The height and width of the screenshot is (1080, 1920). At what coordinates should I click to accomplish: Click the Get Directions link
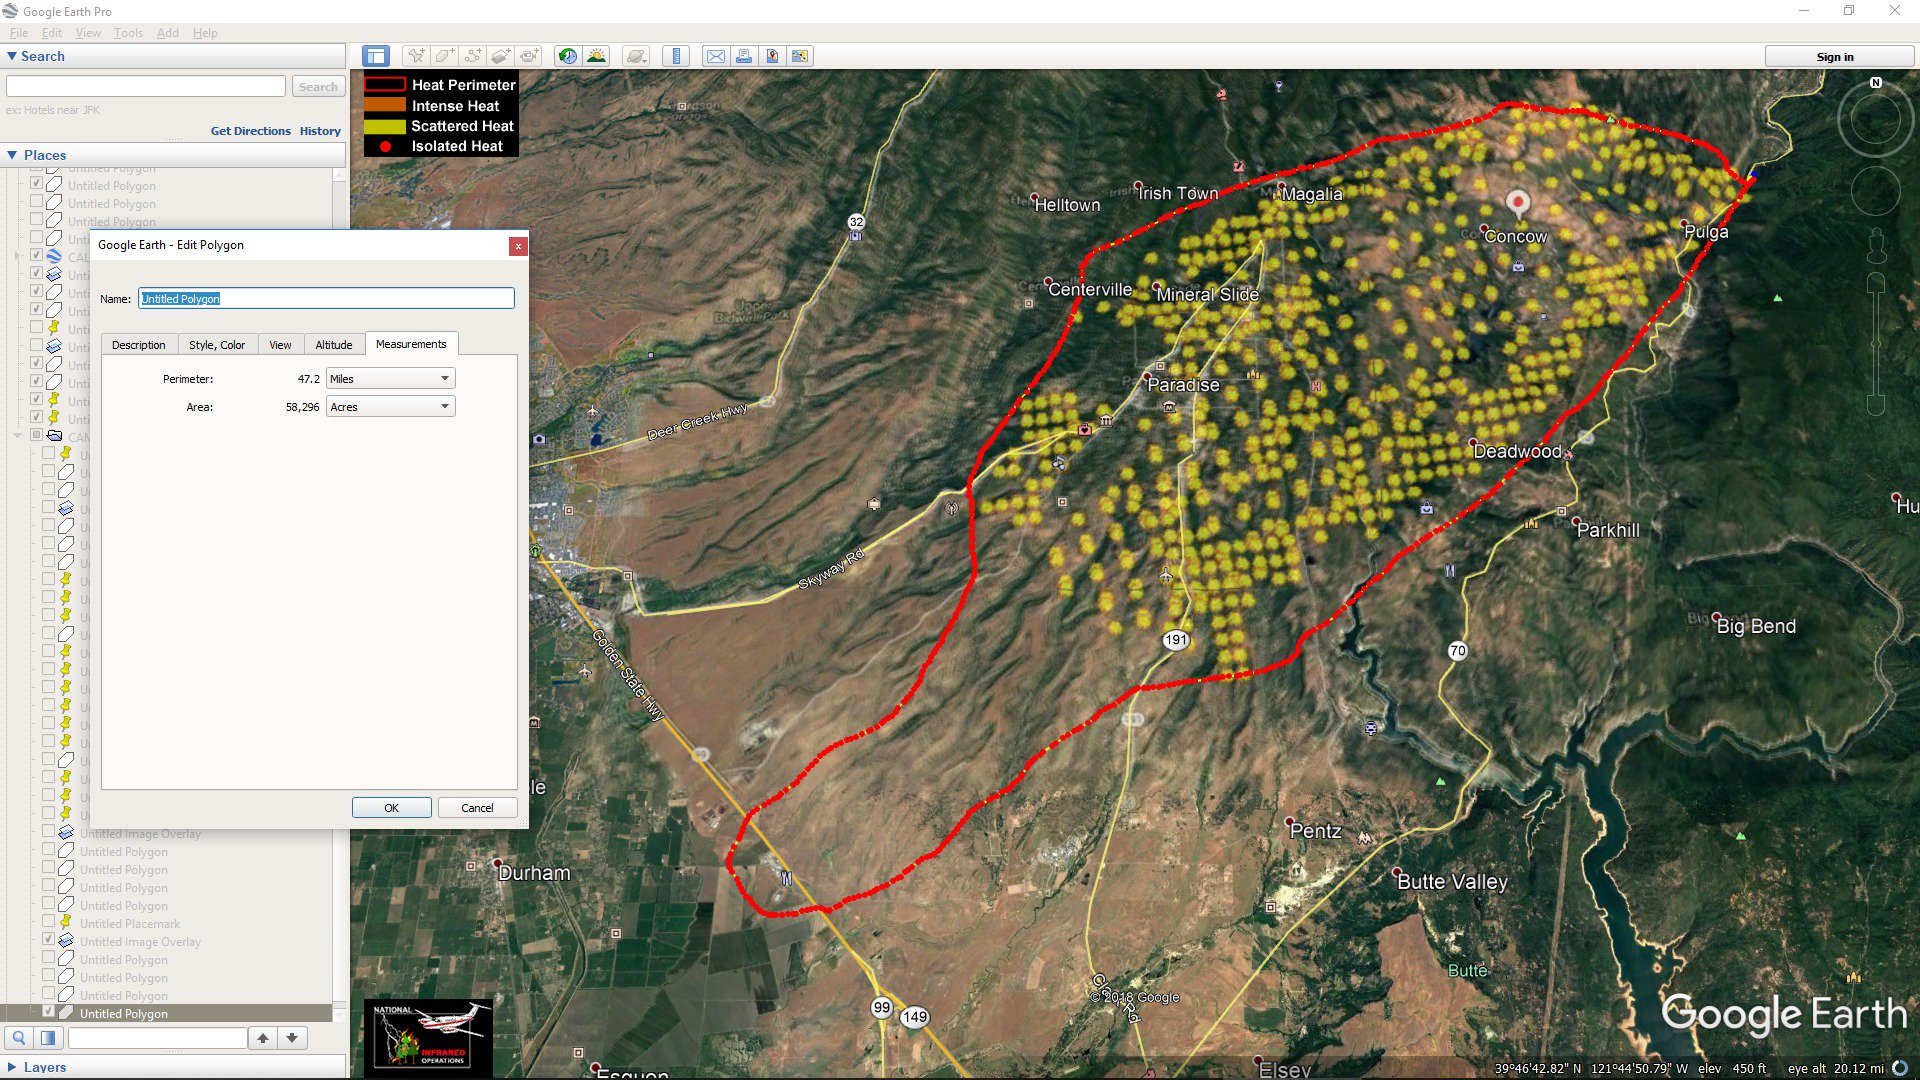pyautogui.click(x=250, y=131)
